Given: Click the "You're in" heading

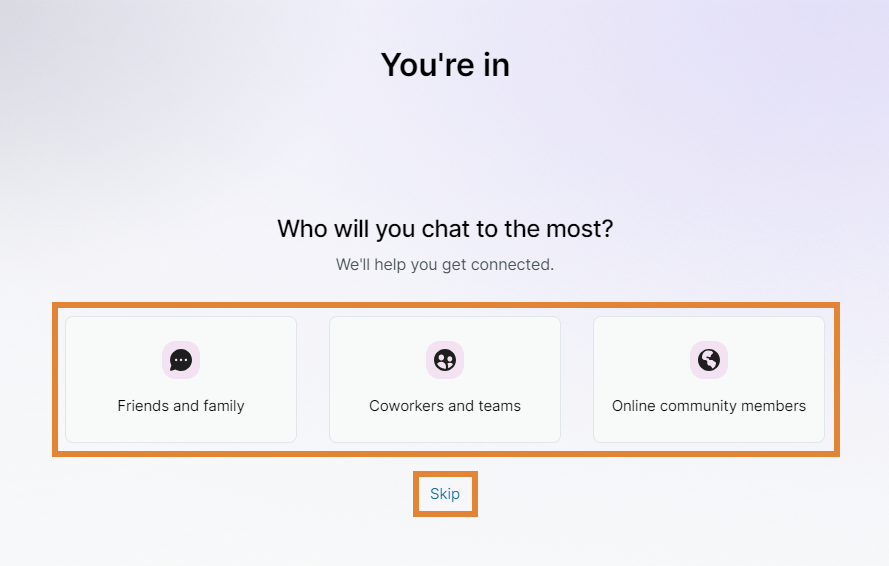Looking at the screenshot, I should coord(445,65).
